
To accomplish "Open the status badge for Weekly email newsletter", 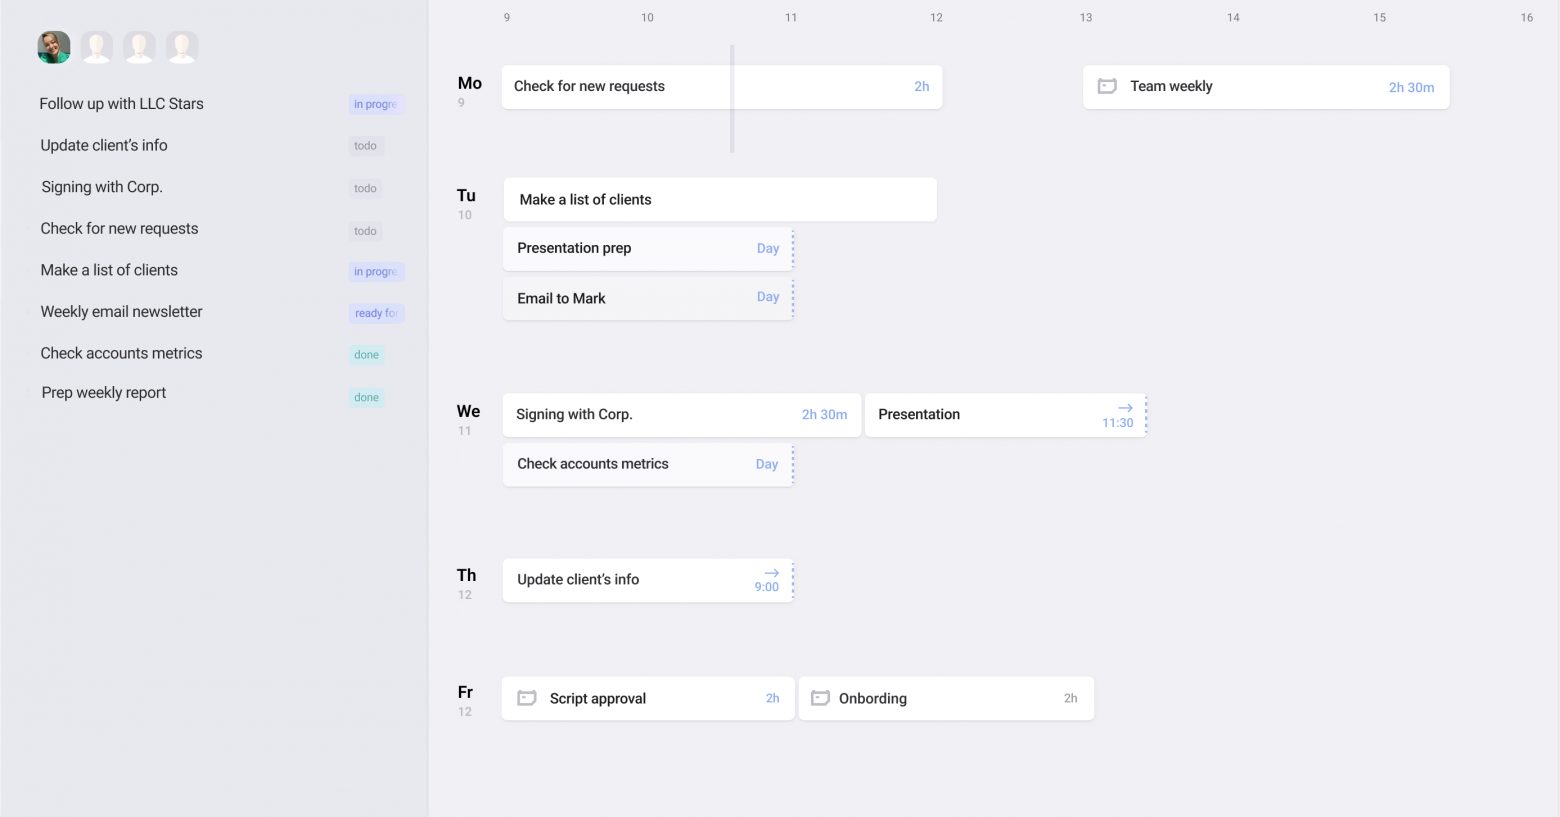I will point(376,313).
